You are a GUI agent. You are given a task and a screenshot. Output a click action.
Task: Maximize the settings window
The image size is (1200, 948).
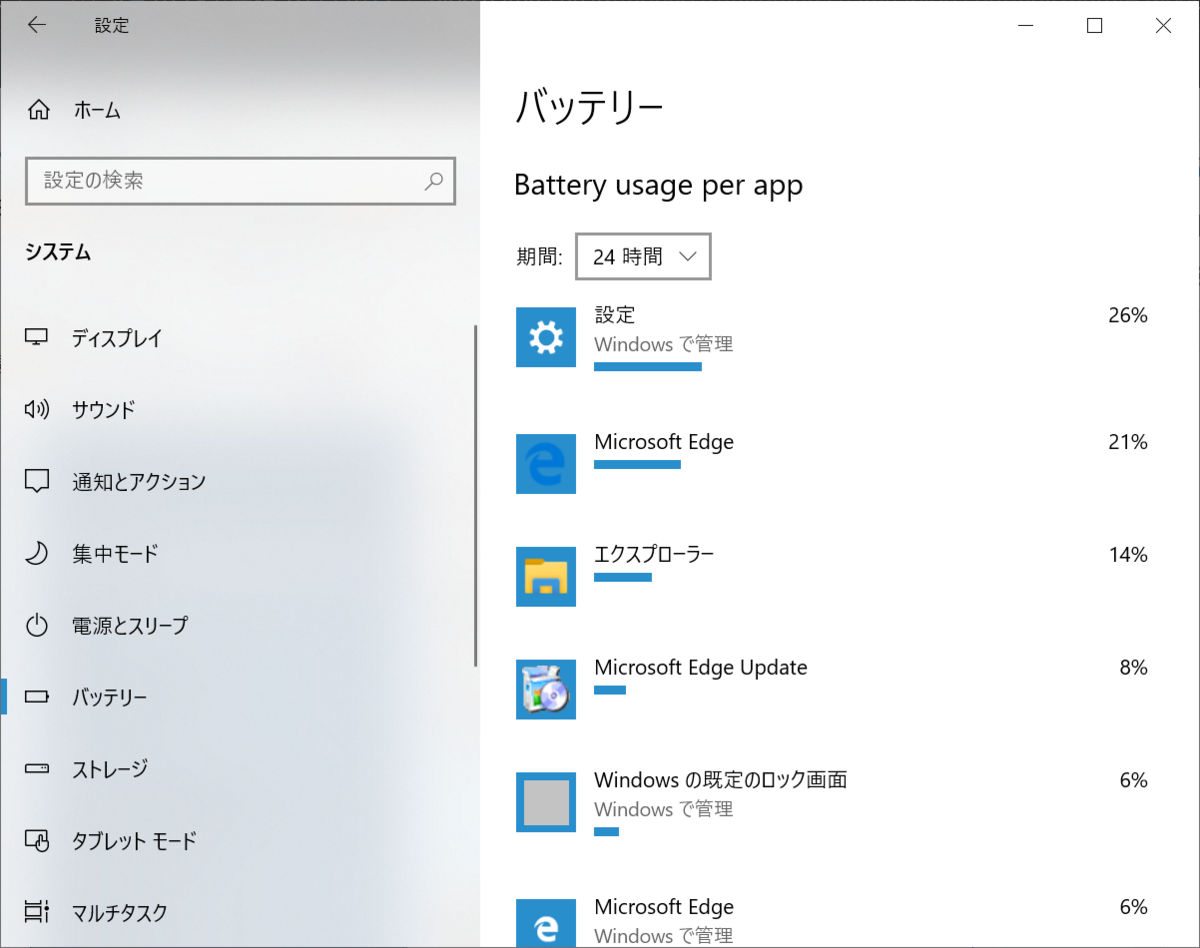1094,26
